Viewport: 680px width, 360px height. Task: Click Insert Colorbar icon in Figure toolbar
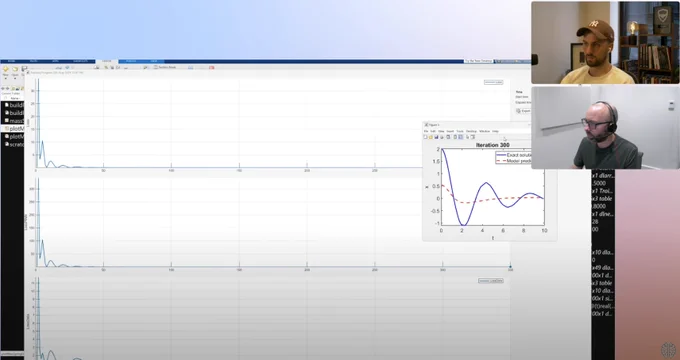point(455,137)
